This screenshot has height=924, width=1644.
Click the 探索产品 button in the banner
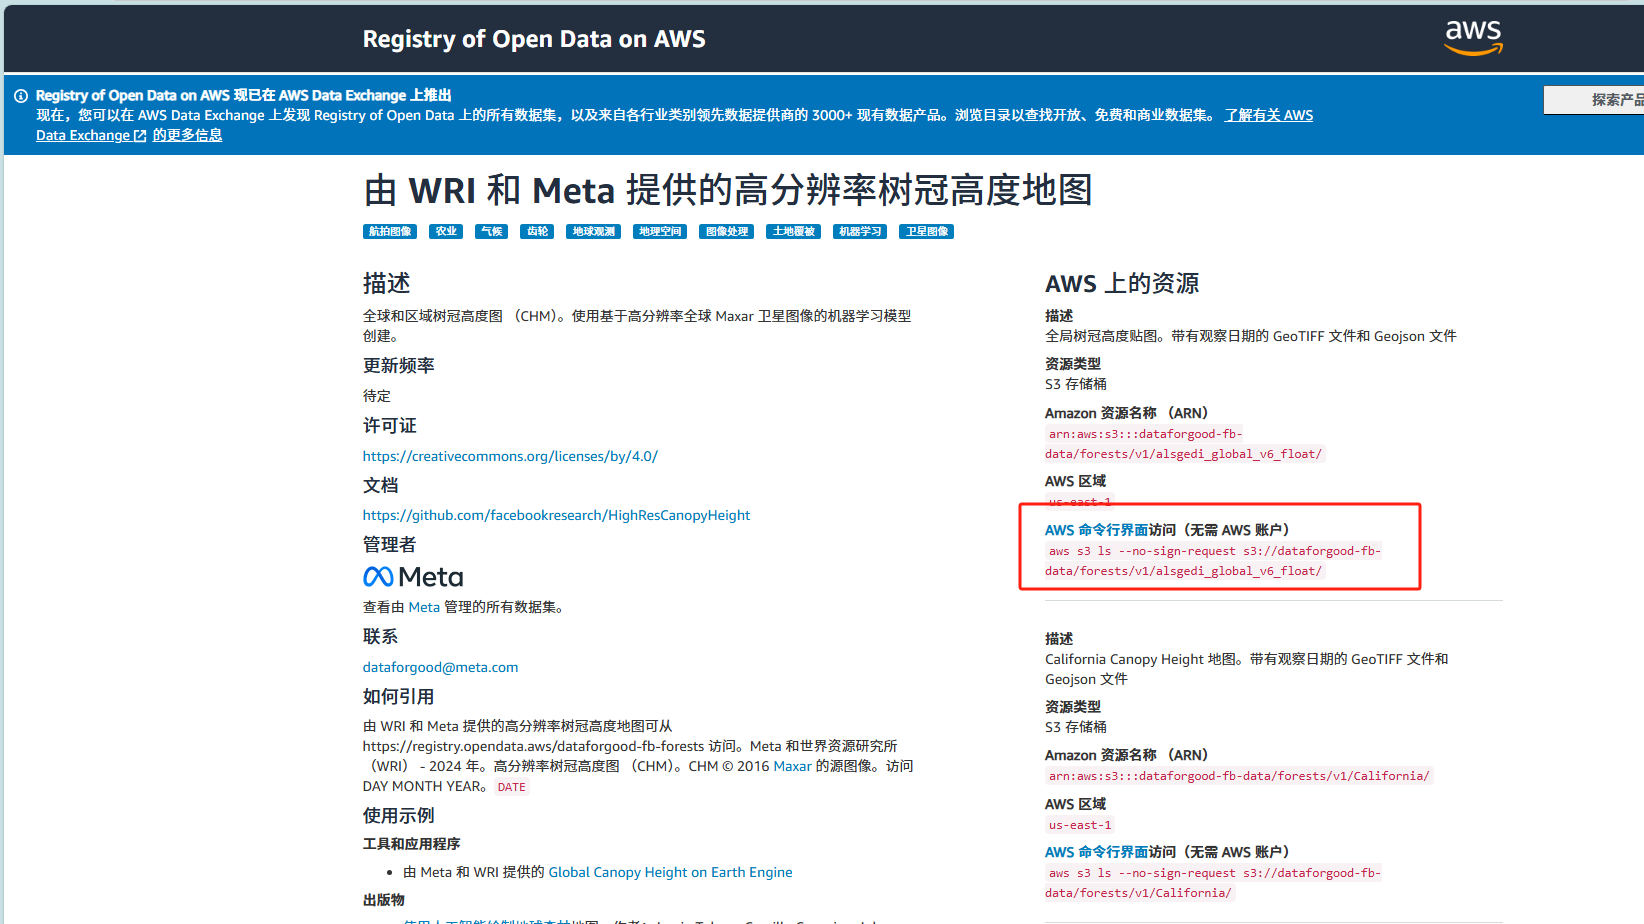[1596, 100]
